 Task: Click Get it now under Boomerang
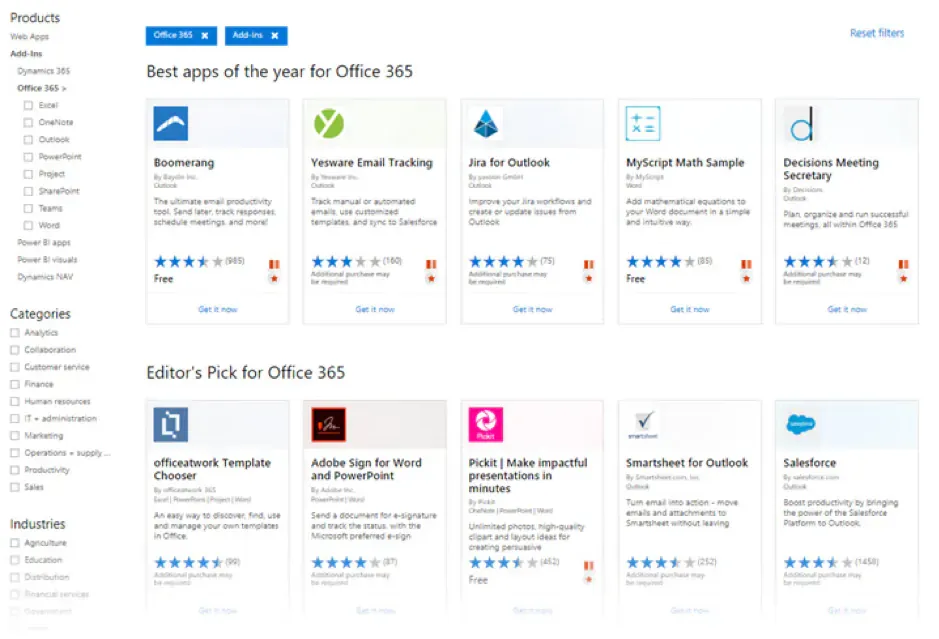click(218, 309)
